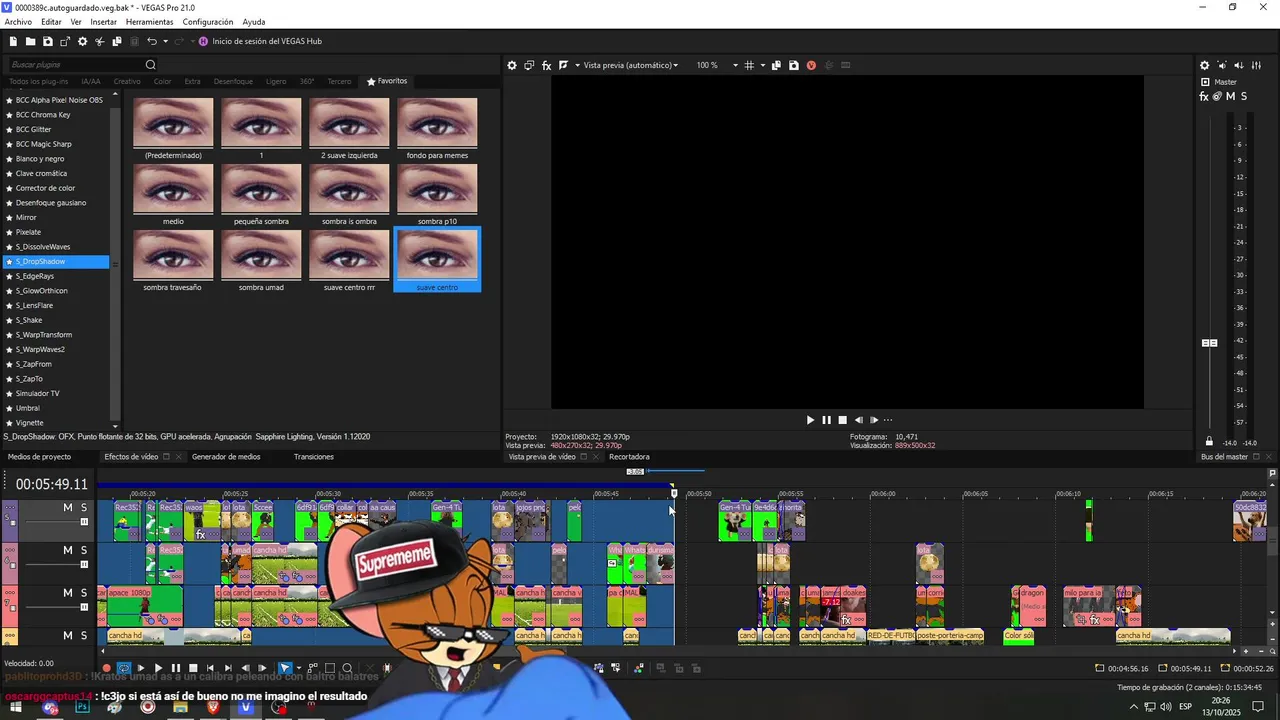This screenshot has width=1280, height=720.
Task: Open the Configuración menu
Action: pyautogui.click(x=208, y=22)
